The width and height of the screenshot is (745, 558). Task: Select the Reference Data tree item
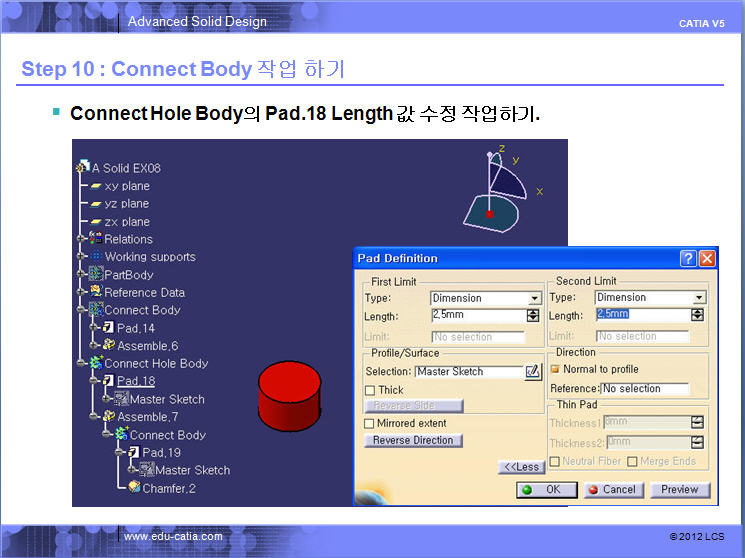[144, 292]
